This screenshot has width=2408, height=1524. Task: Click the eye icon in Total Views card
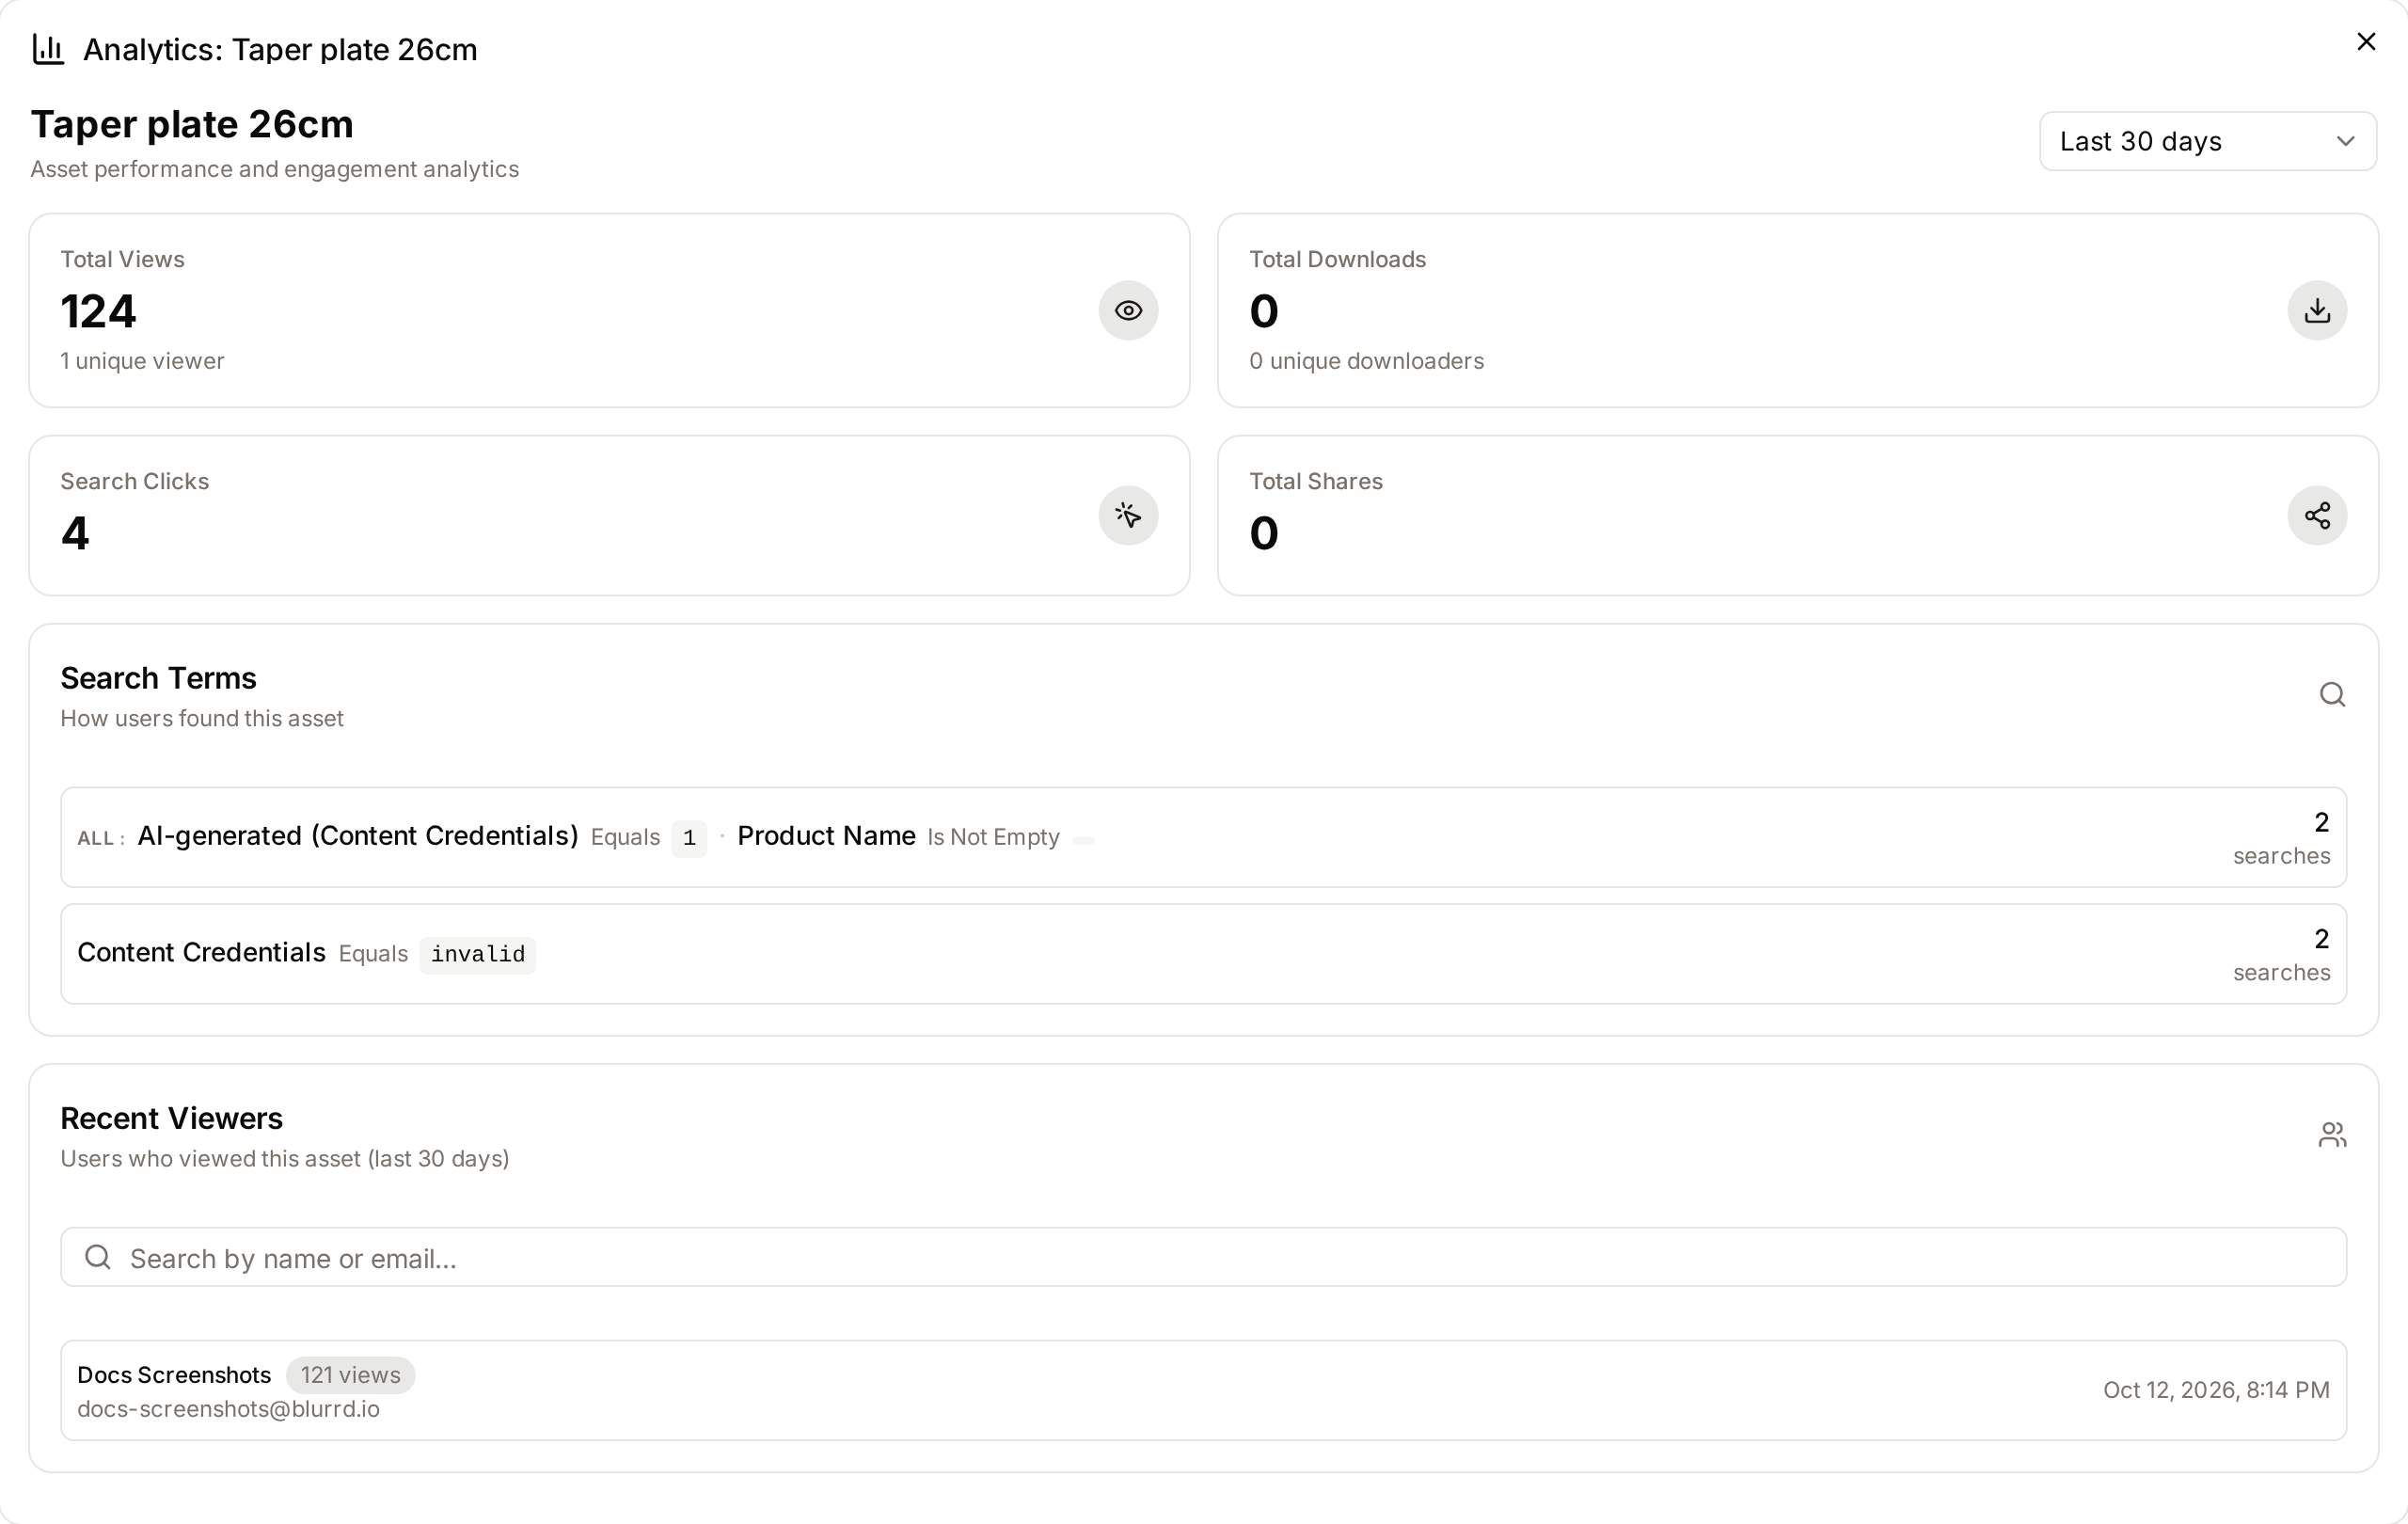(x=1128, y=311)
